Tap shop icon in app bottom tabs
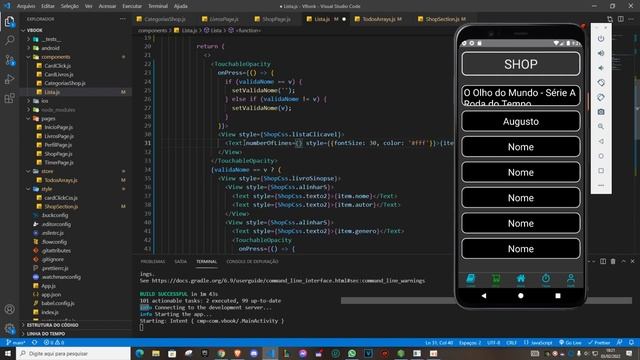640x360 pixels. pyautogui.click(x=496, y=279)
